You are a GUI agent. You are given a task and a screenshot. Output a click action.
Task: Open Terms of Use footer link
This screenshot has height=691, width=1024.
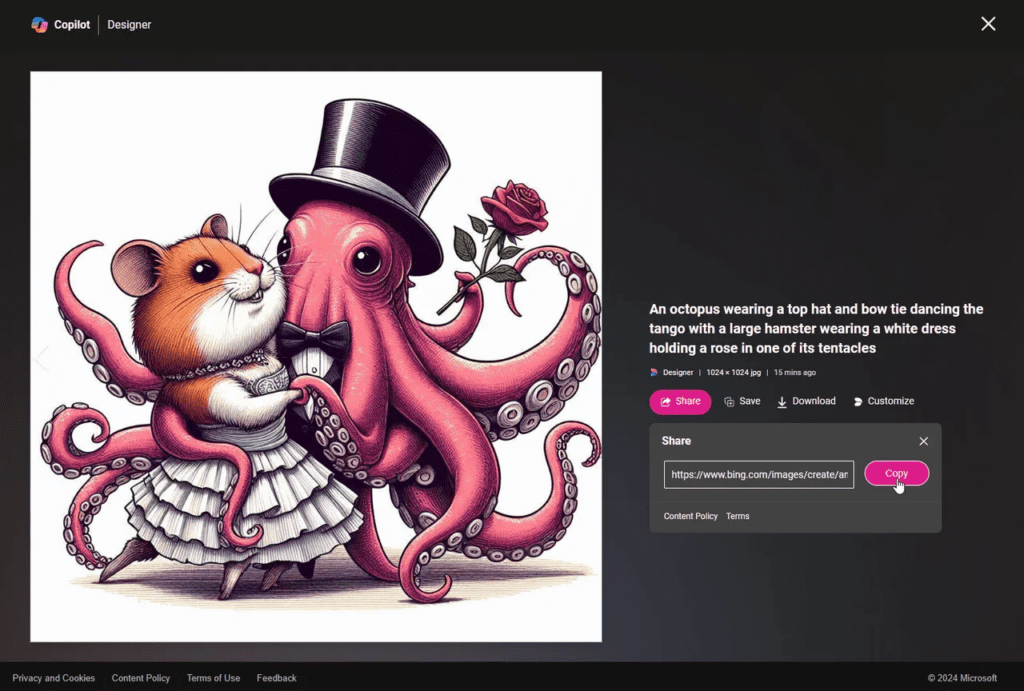(x=213, y=678)
